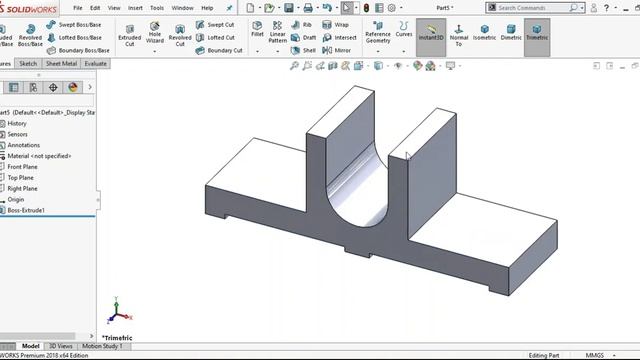Image resolution: width=640 pixels, height=360 pixels.
Task: Open the Curves tool
Action: tap(404, 29)
